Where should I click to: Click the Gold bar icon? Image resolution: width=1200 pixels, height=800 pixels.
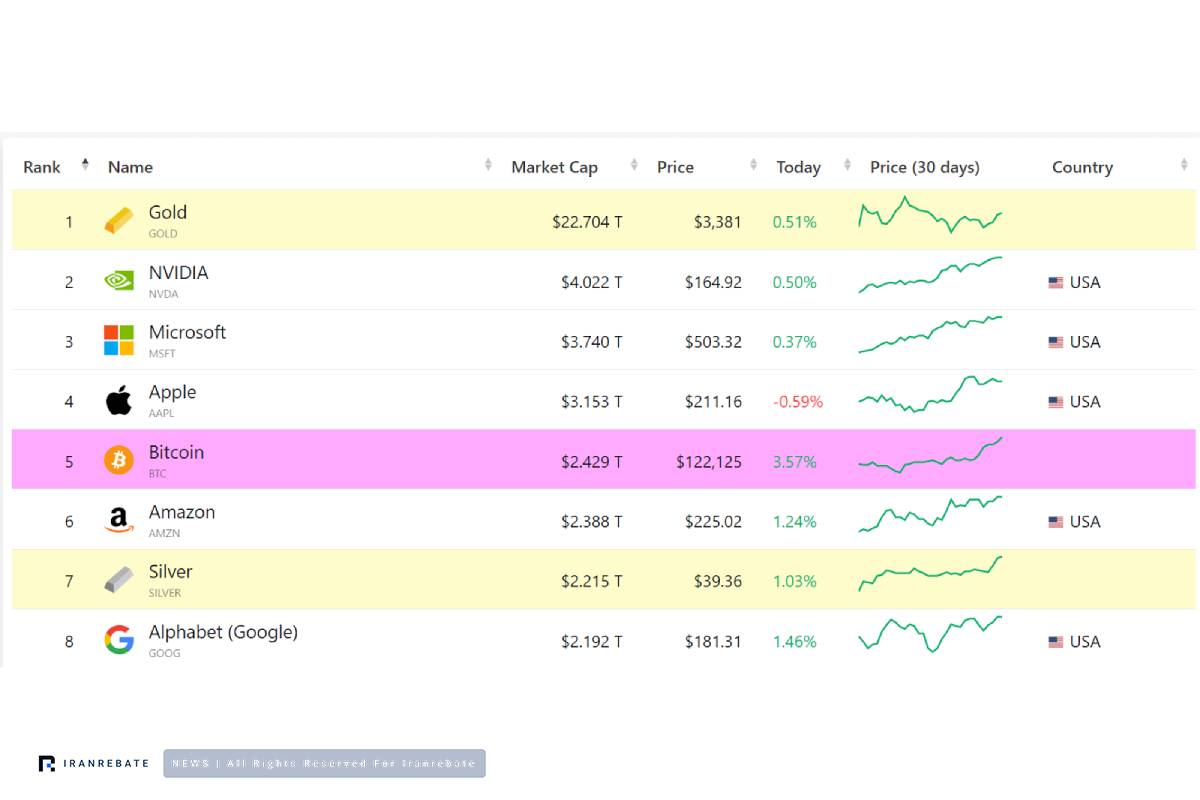[x=119, y=221]
